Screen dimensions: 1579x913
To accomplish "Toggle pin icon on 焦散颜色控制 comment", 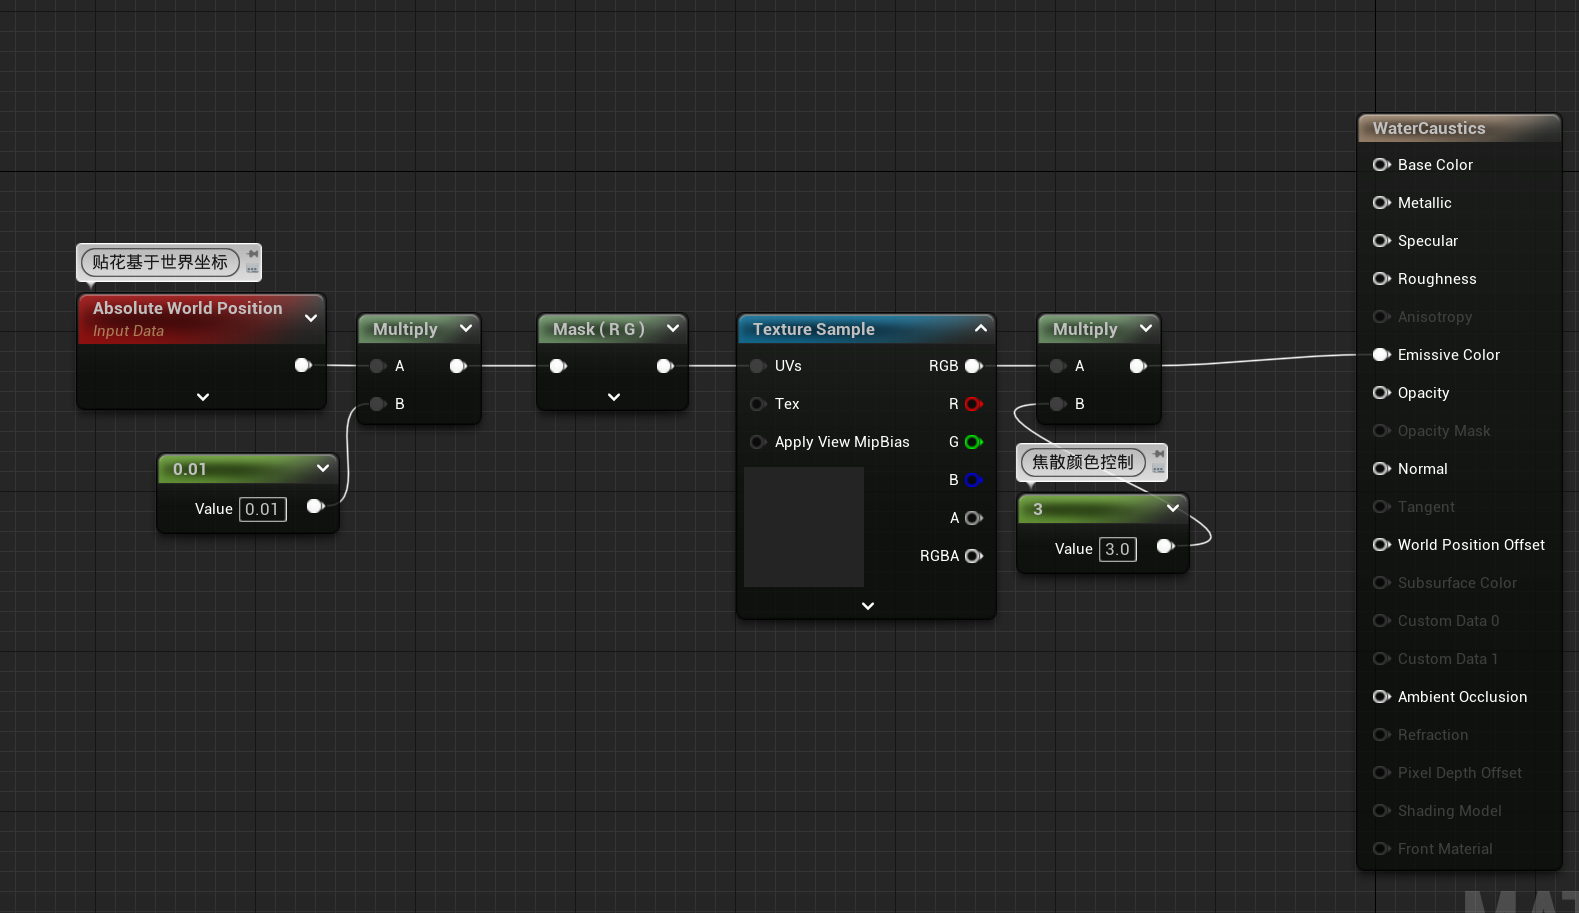I will point(1158,455).
